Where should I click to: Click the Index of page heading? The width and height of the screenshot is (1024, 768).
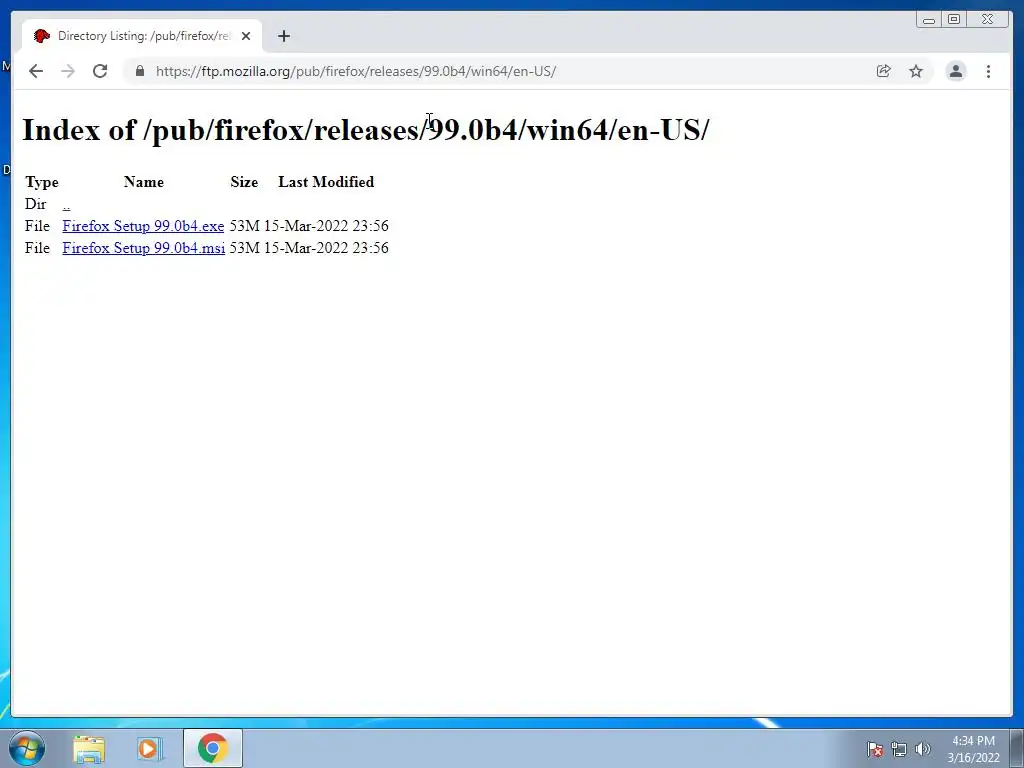click(366, 129)
